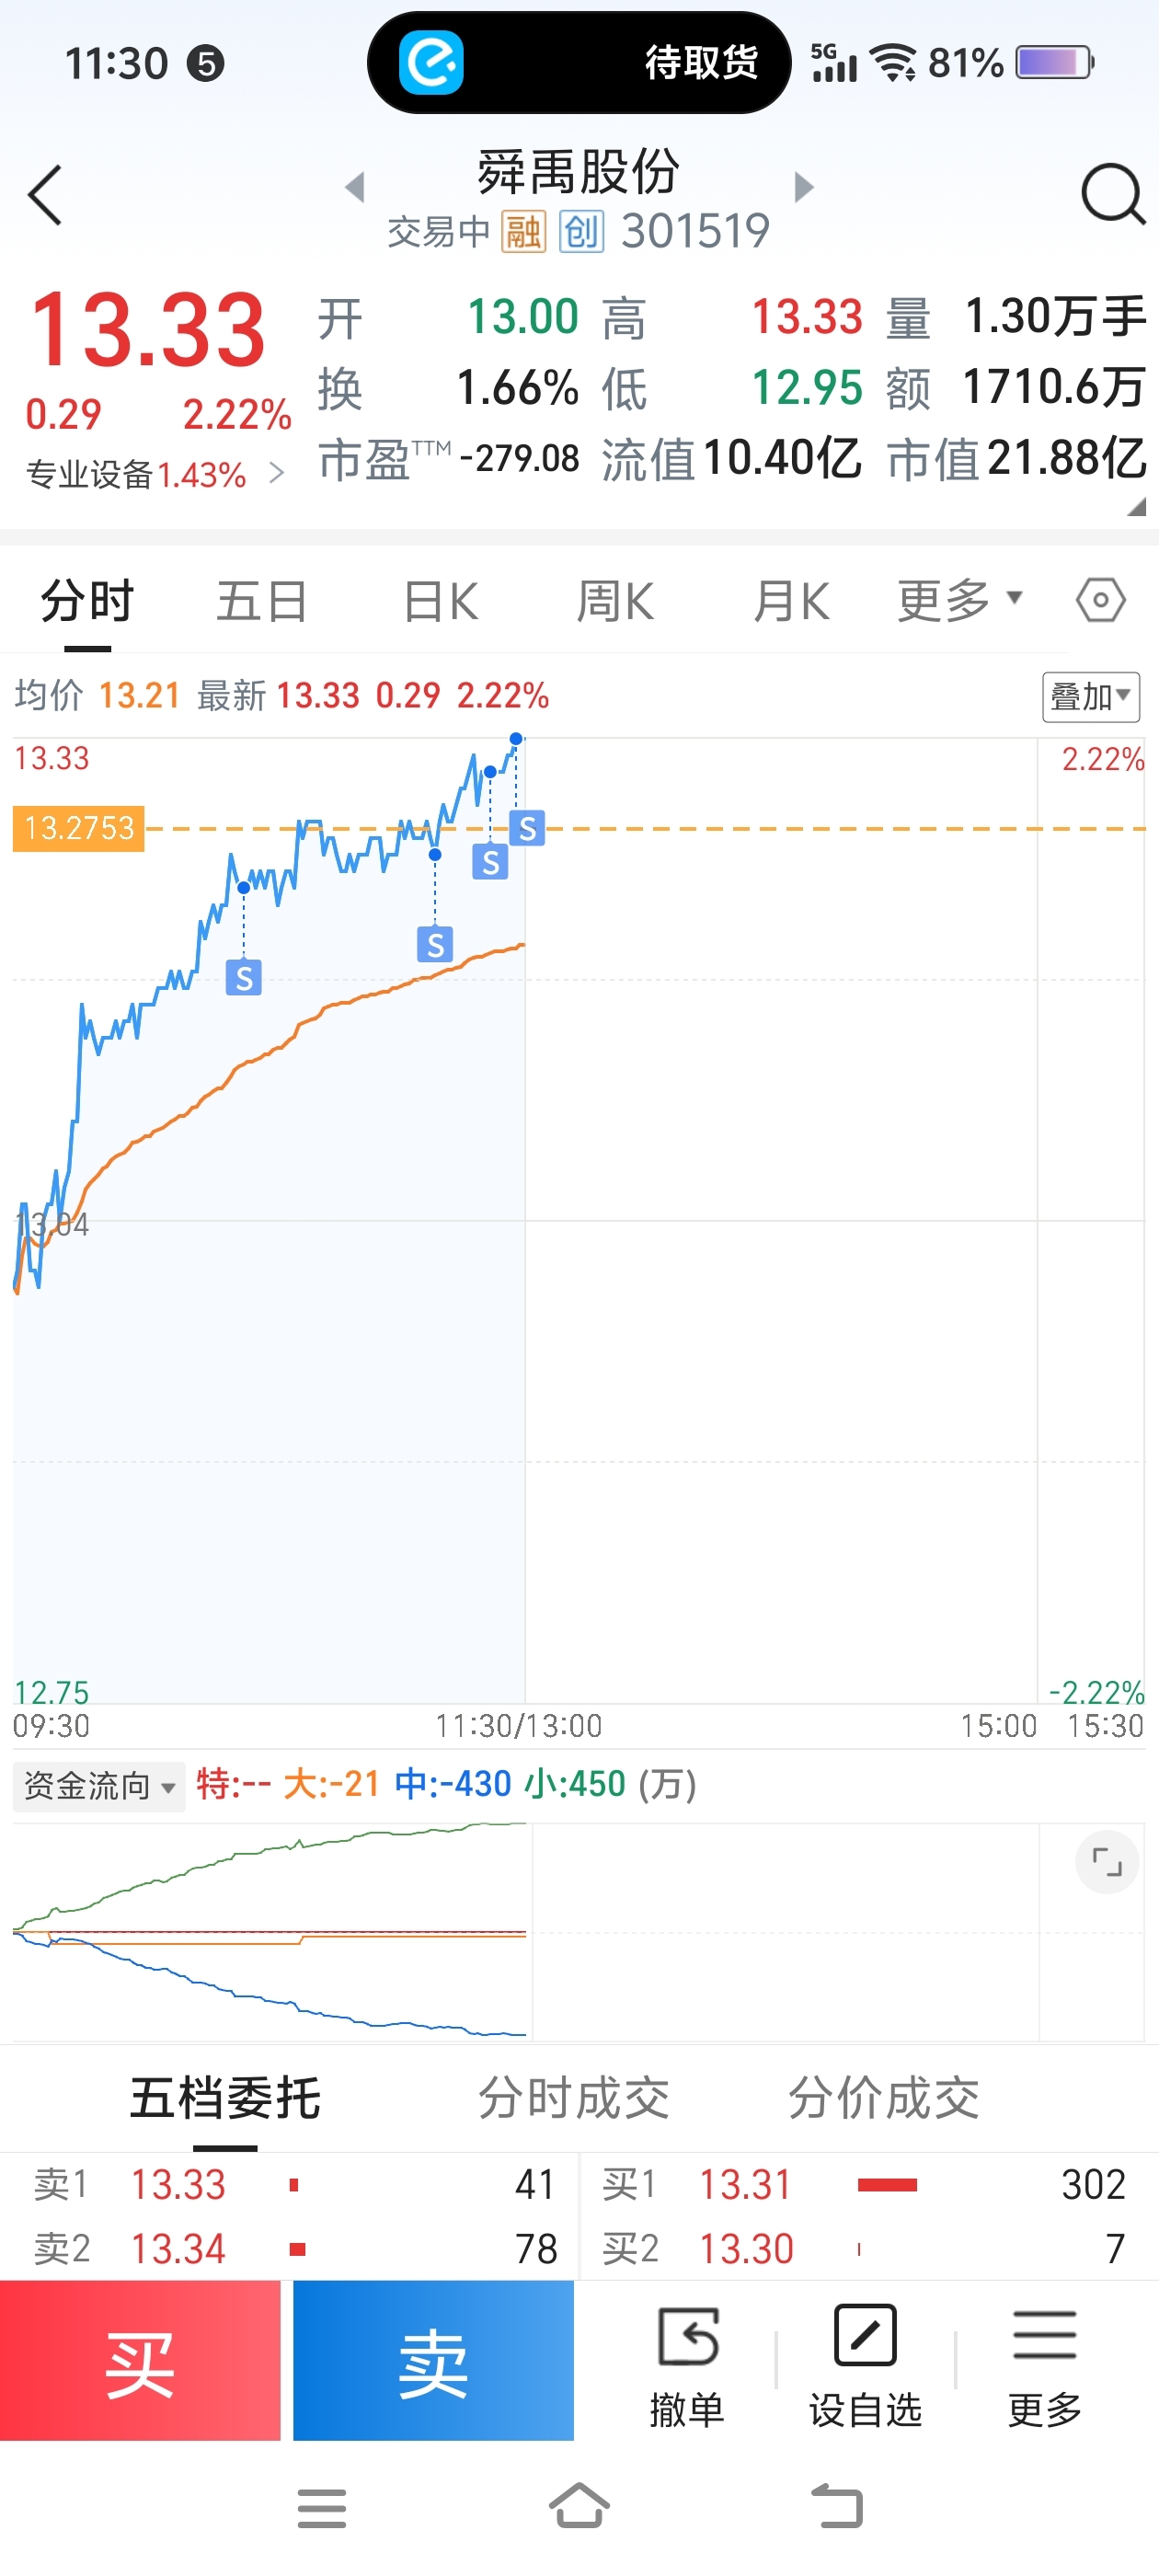Switch to 分时成交 tab
Viewport: 1159px width, 2576px height.
(x=573, y=2097)
